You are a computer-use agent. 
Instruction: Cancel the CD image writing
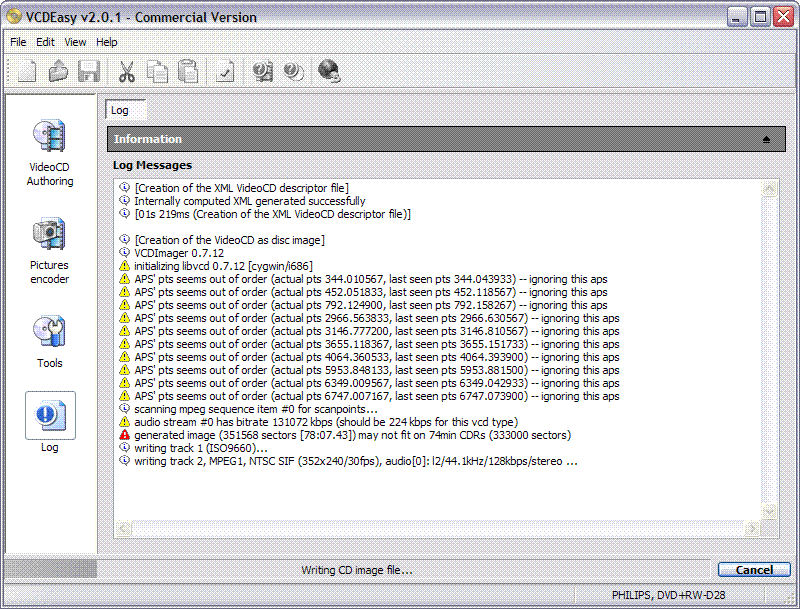point(754,570)
